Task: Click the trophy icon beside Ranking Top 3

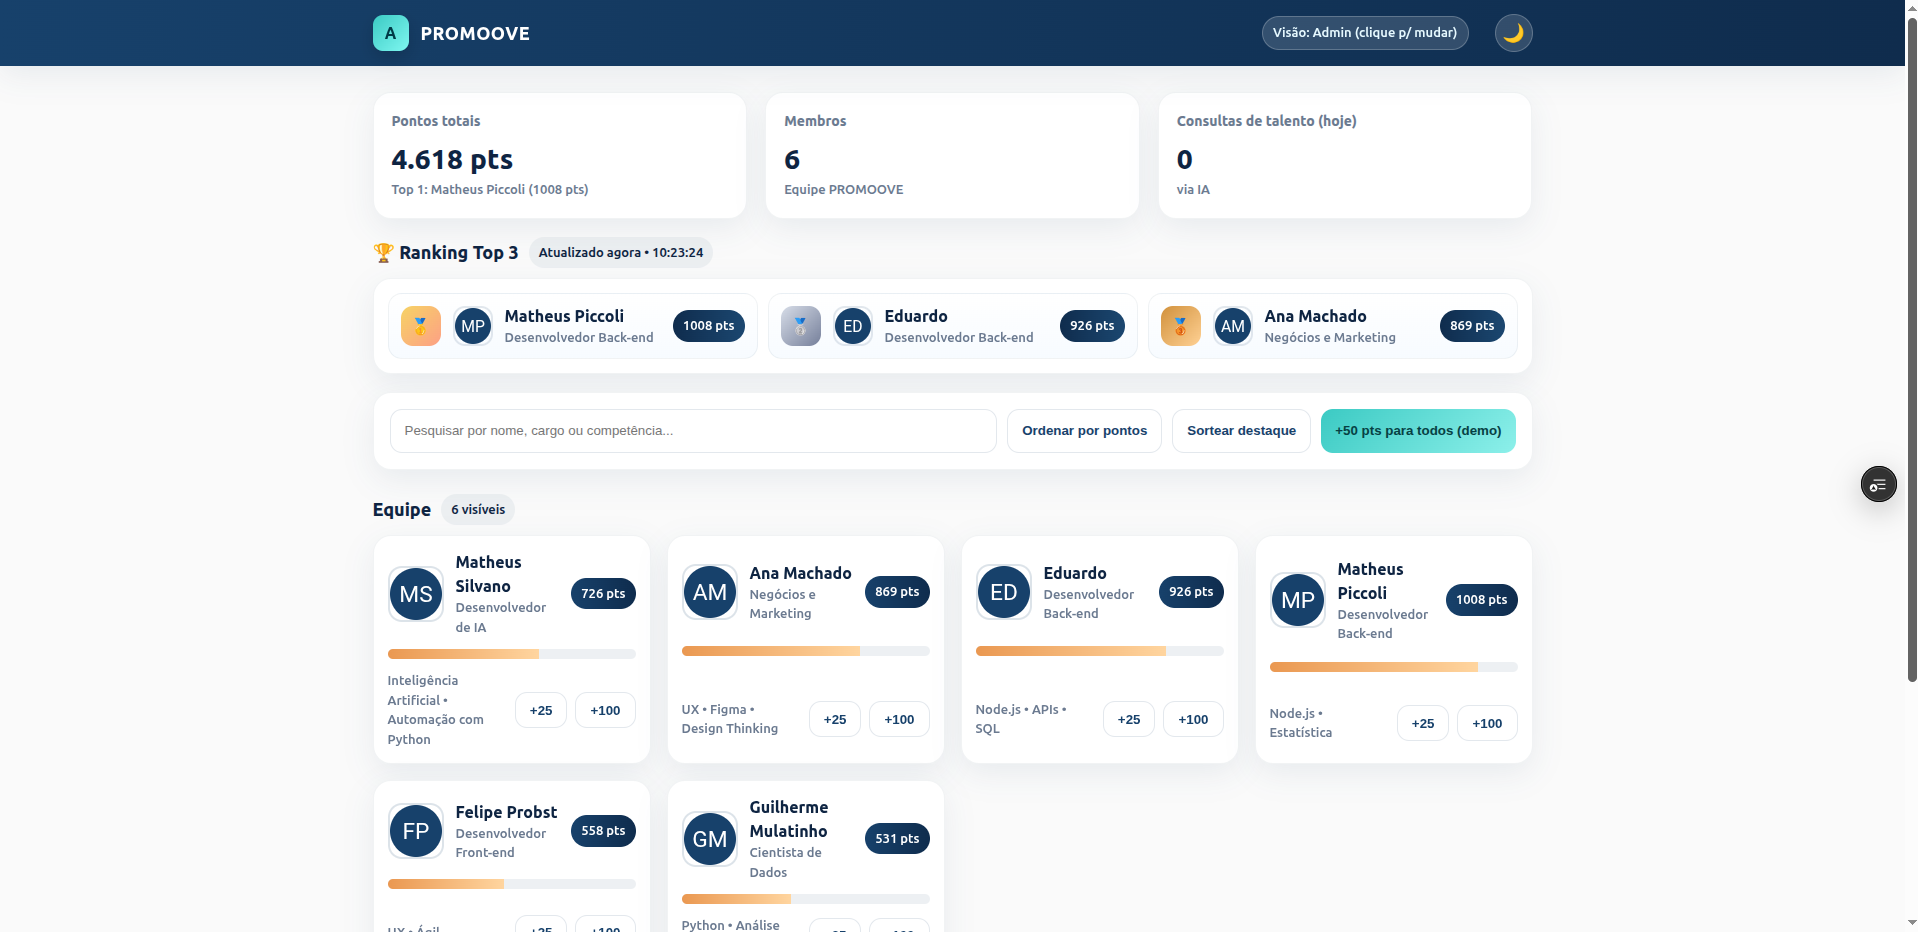Action: point(383,253)
